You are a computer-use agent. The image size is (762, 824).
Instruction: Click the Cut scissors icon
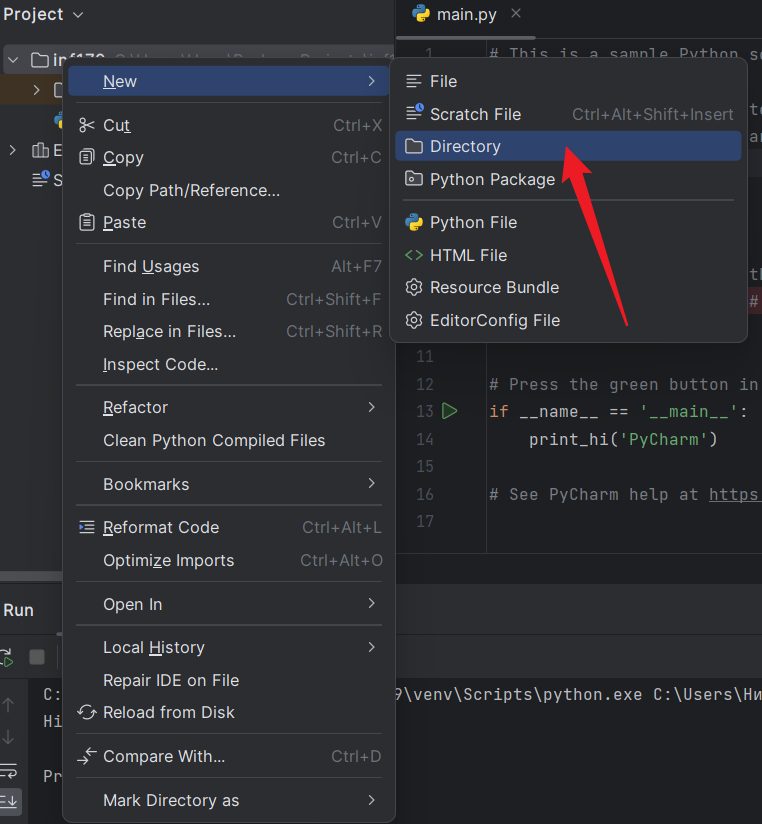87,125
